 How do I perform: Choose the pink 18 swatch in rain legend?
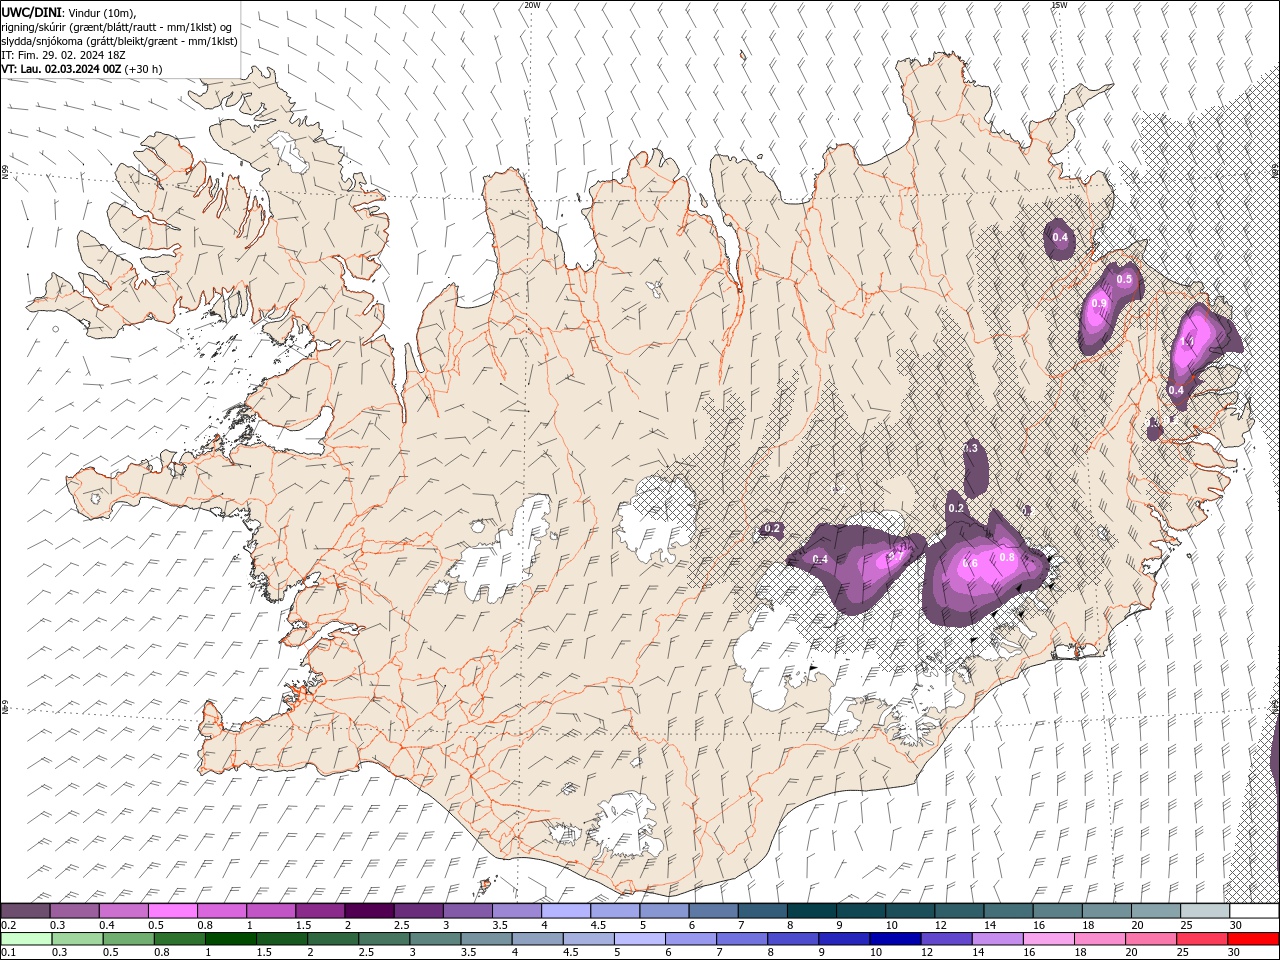[x=1098, y=939]
